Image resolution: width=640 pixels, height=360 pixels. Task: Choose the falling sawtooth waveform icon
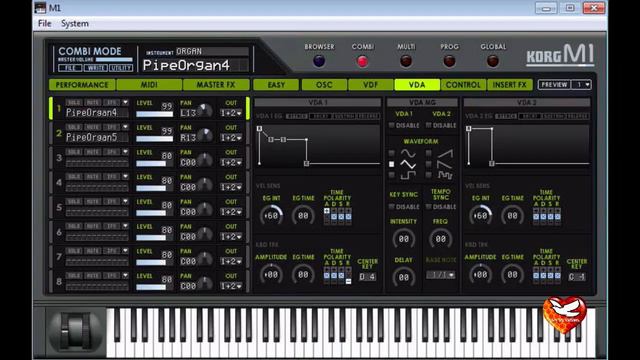click(x=445, y=164)
